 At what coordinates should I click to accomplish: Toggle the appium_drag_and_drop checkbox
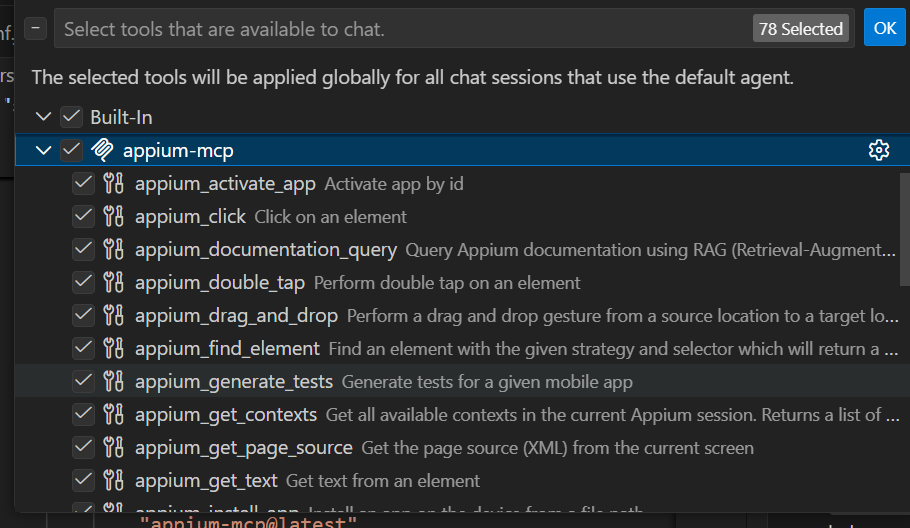point(83,316)
